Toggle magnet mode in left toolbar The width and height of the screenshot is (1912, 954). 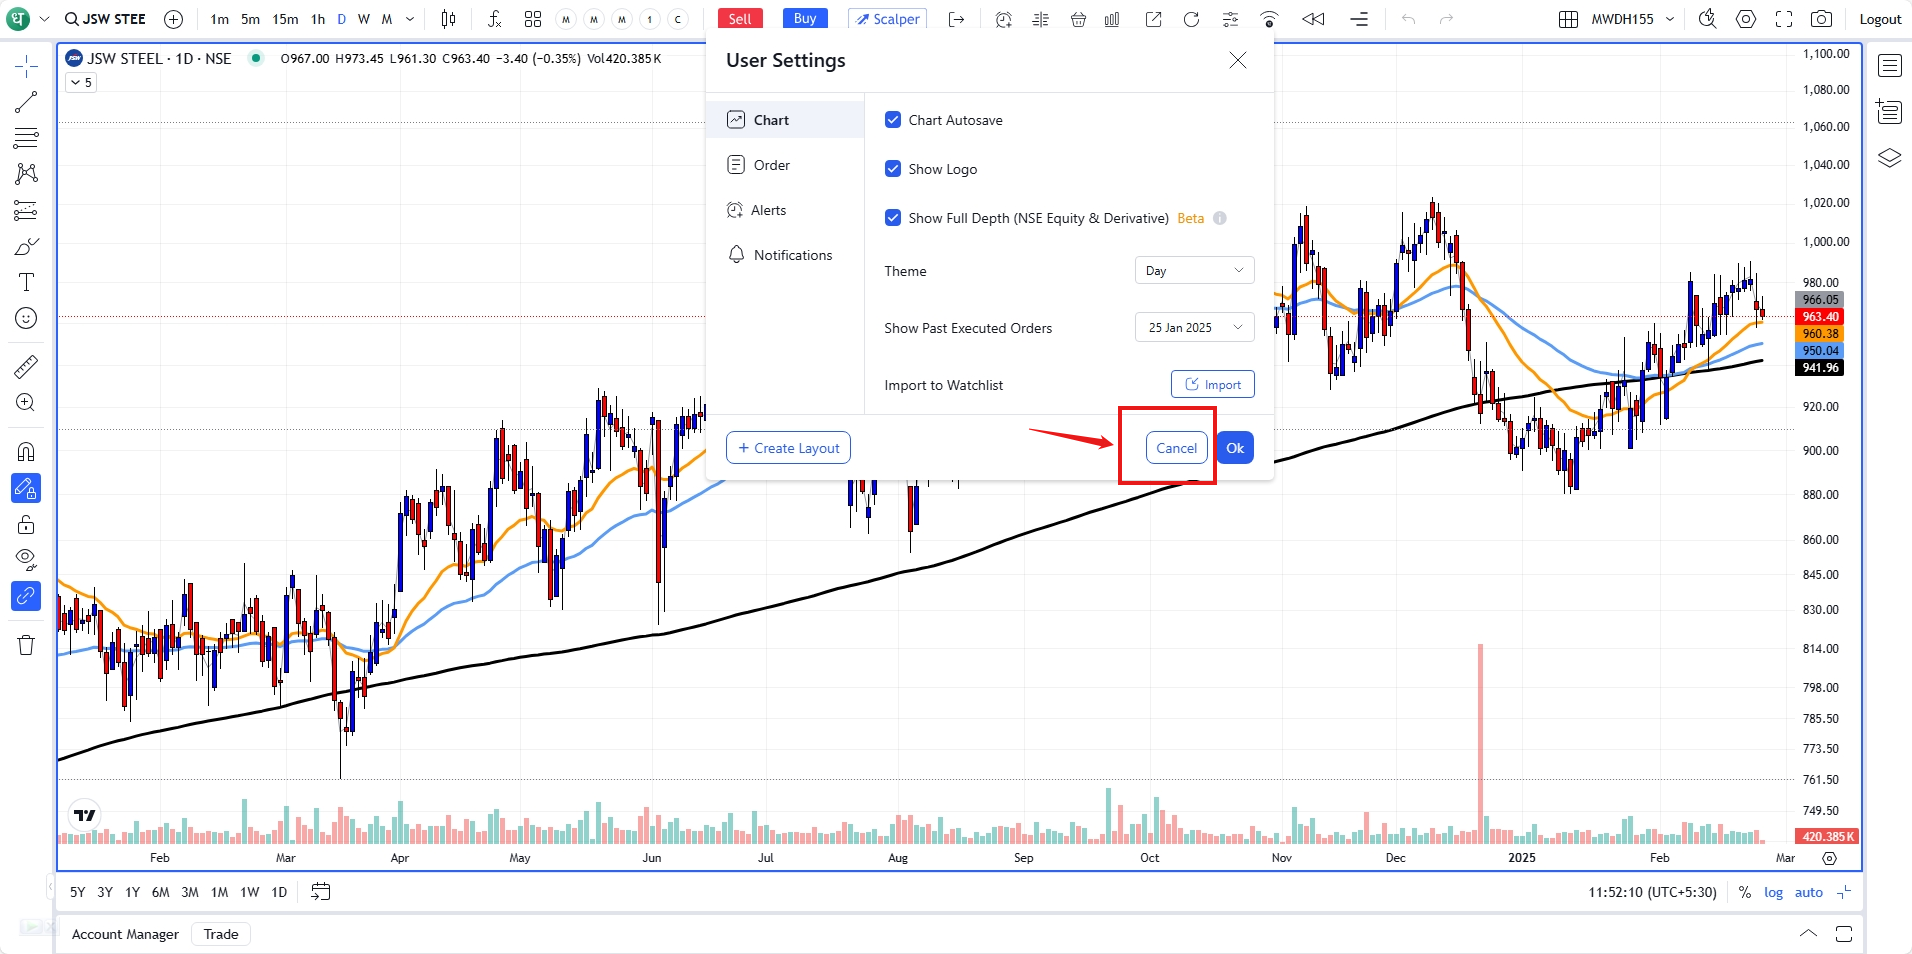pos(26,451)
